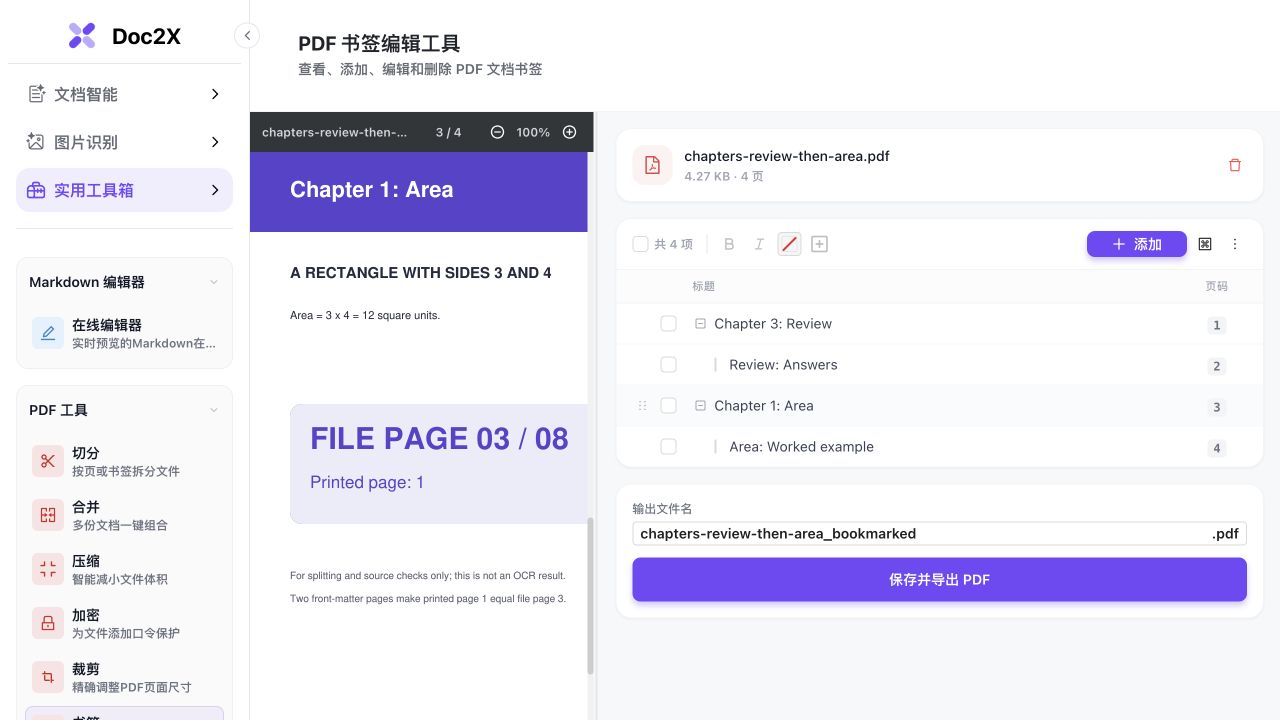Click the 标题 column header
The height and width of the screenshot is (720, 1280).
(704, 286)
